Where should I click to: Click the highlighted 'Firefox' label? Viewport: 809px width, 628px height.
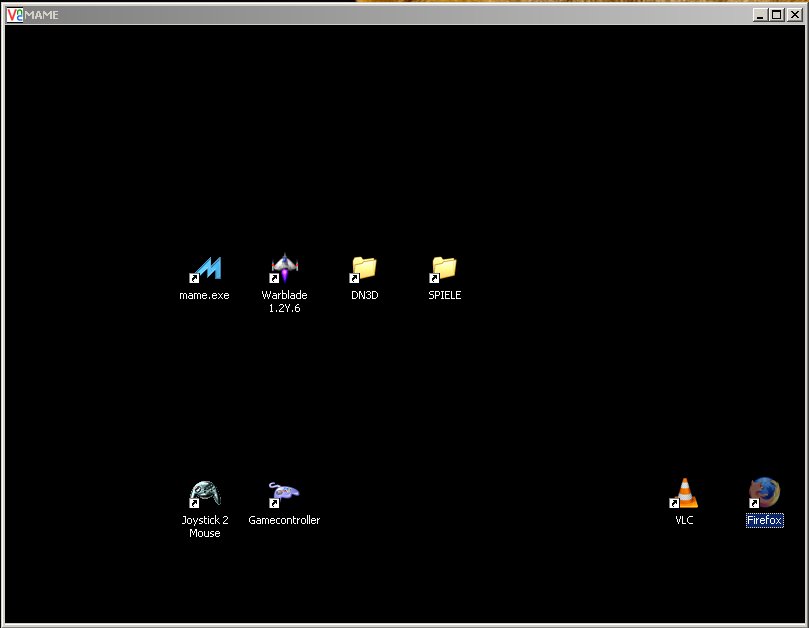click(764, 520)
